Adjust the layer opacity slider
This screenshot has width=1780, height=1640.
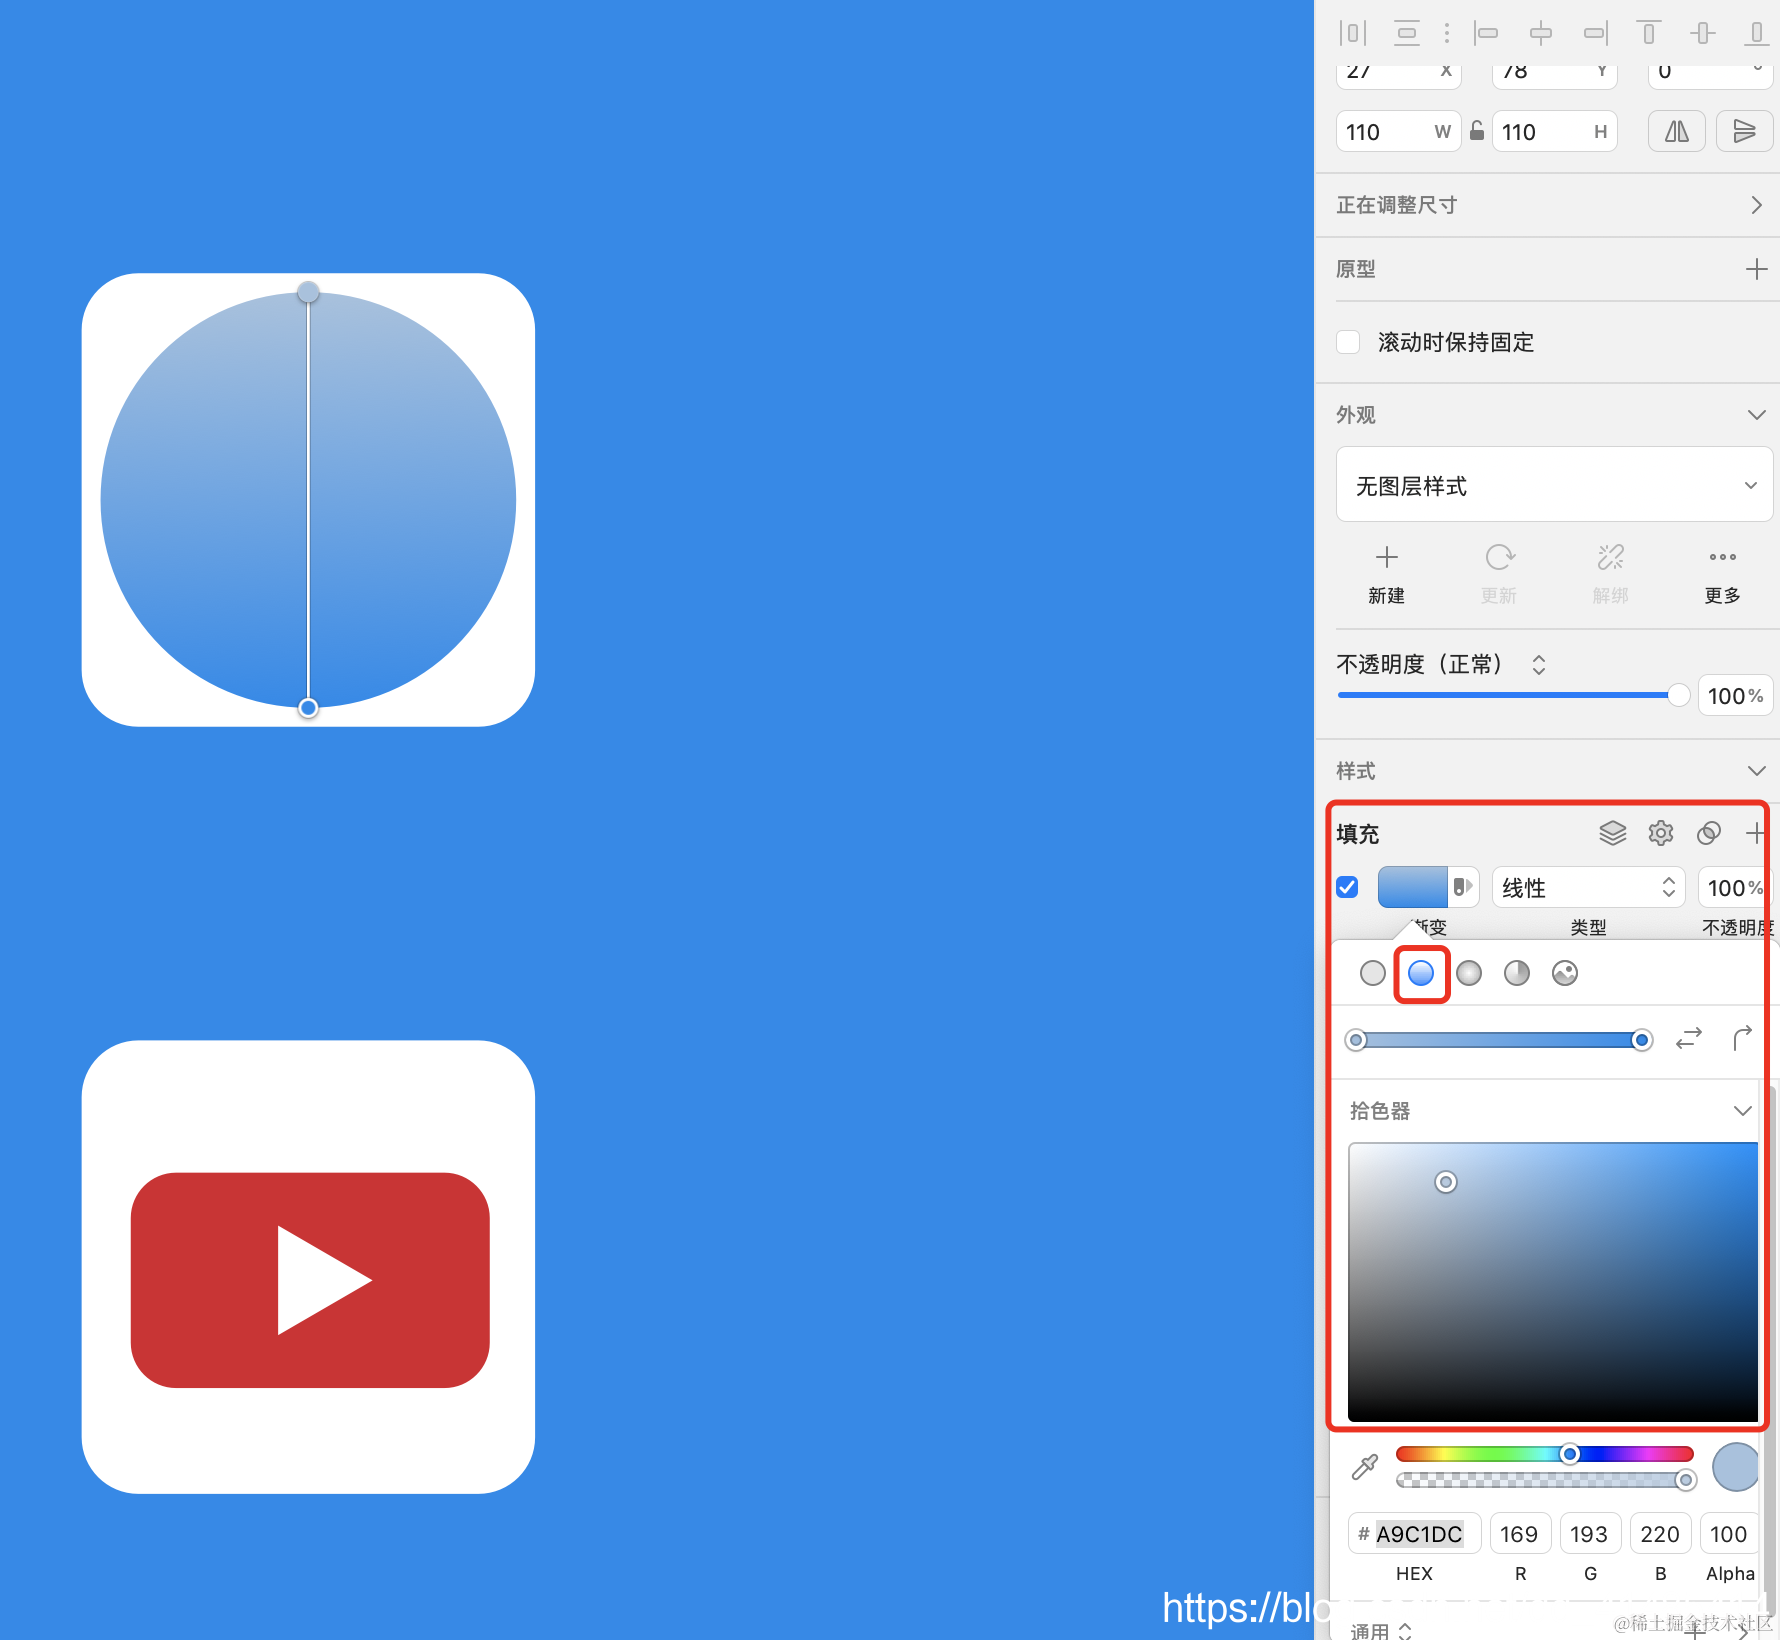tap(1513, 695)
